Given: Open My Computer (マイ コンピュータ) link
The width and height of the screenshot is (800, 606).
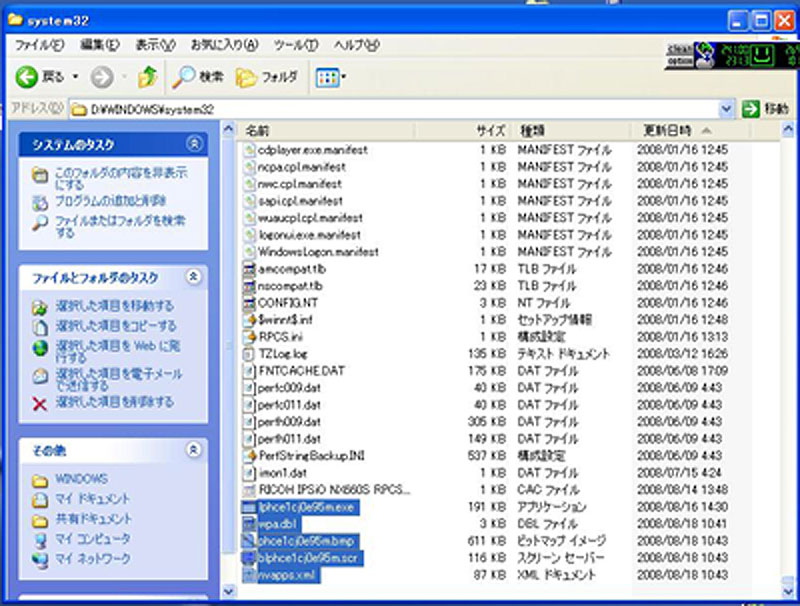Looking at the screenshot, I should coord(92,539).
